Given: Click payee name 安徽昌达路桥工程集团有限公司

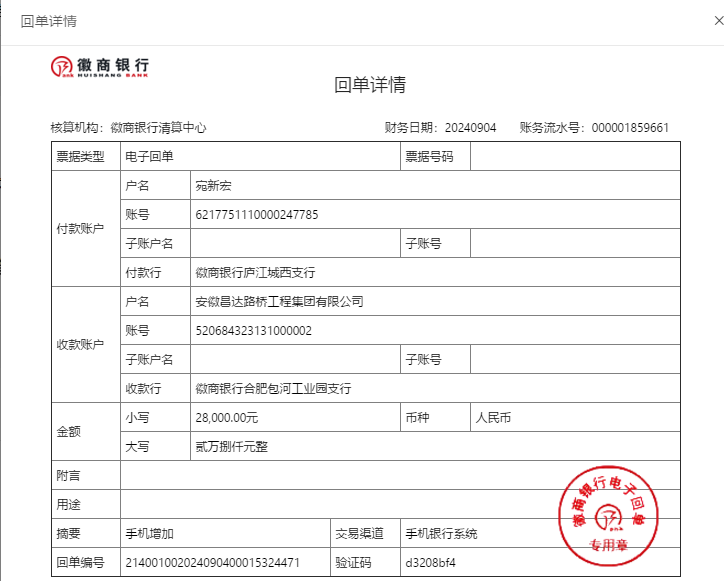Looking at the screenshot, I should pyautogui.click(x=279, y=302).
